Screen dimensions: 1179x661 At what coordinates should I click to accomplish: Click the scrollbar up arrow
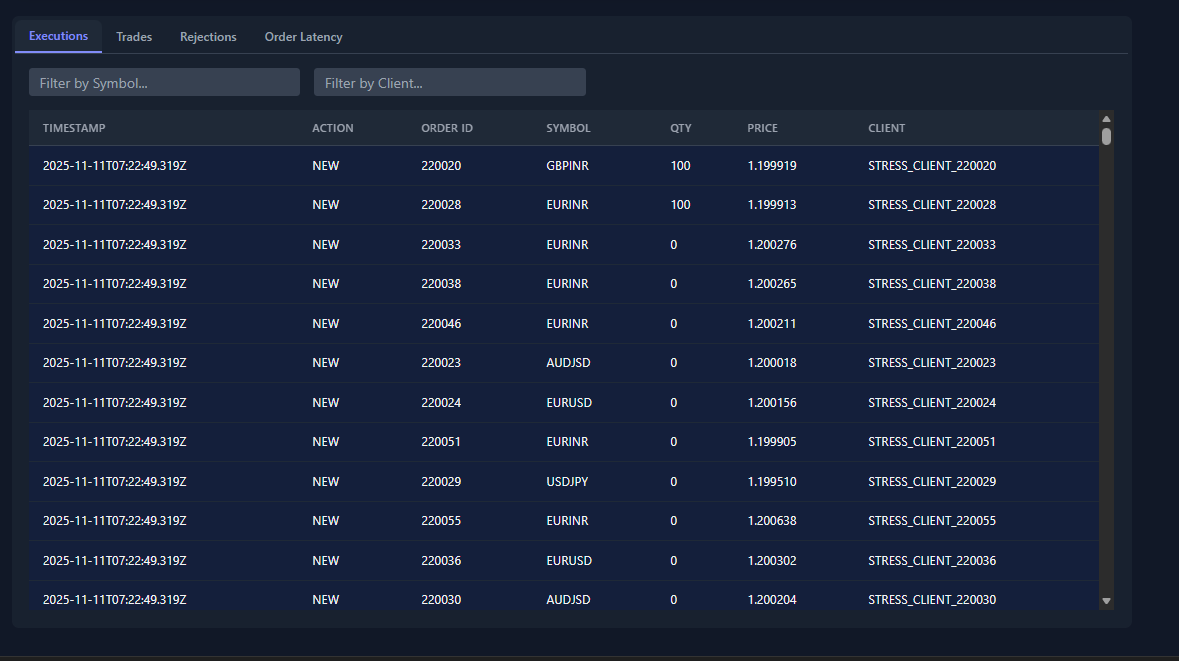[1106, 118]
